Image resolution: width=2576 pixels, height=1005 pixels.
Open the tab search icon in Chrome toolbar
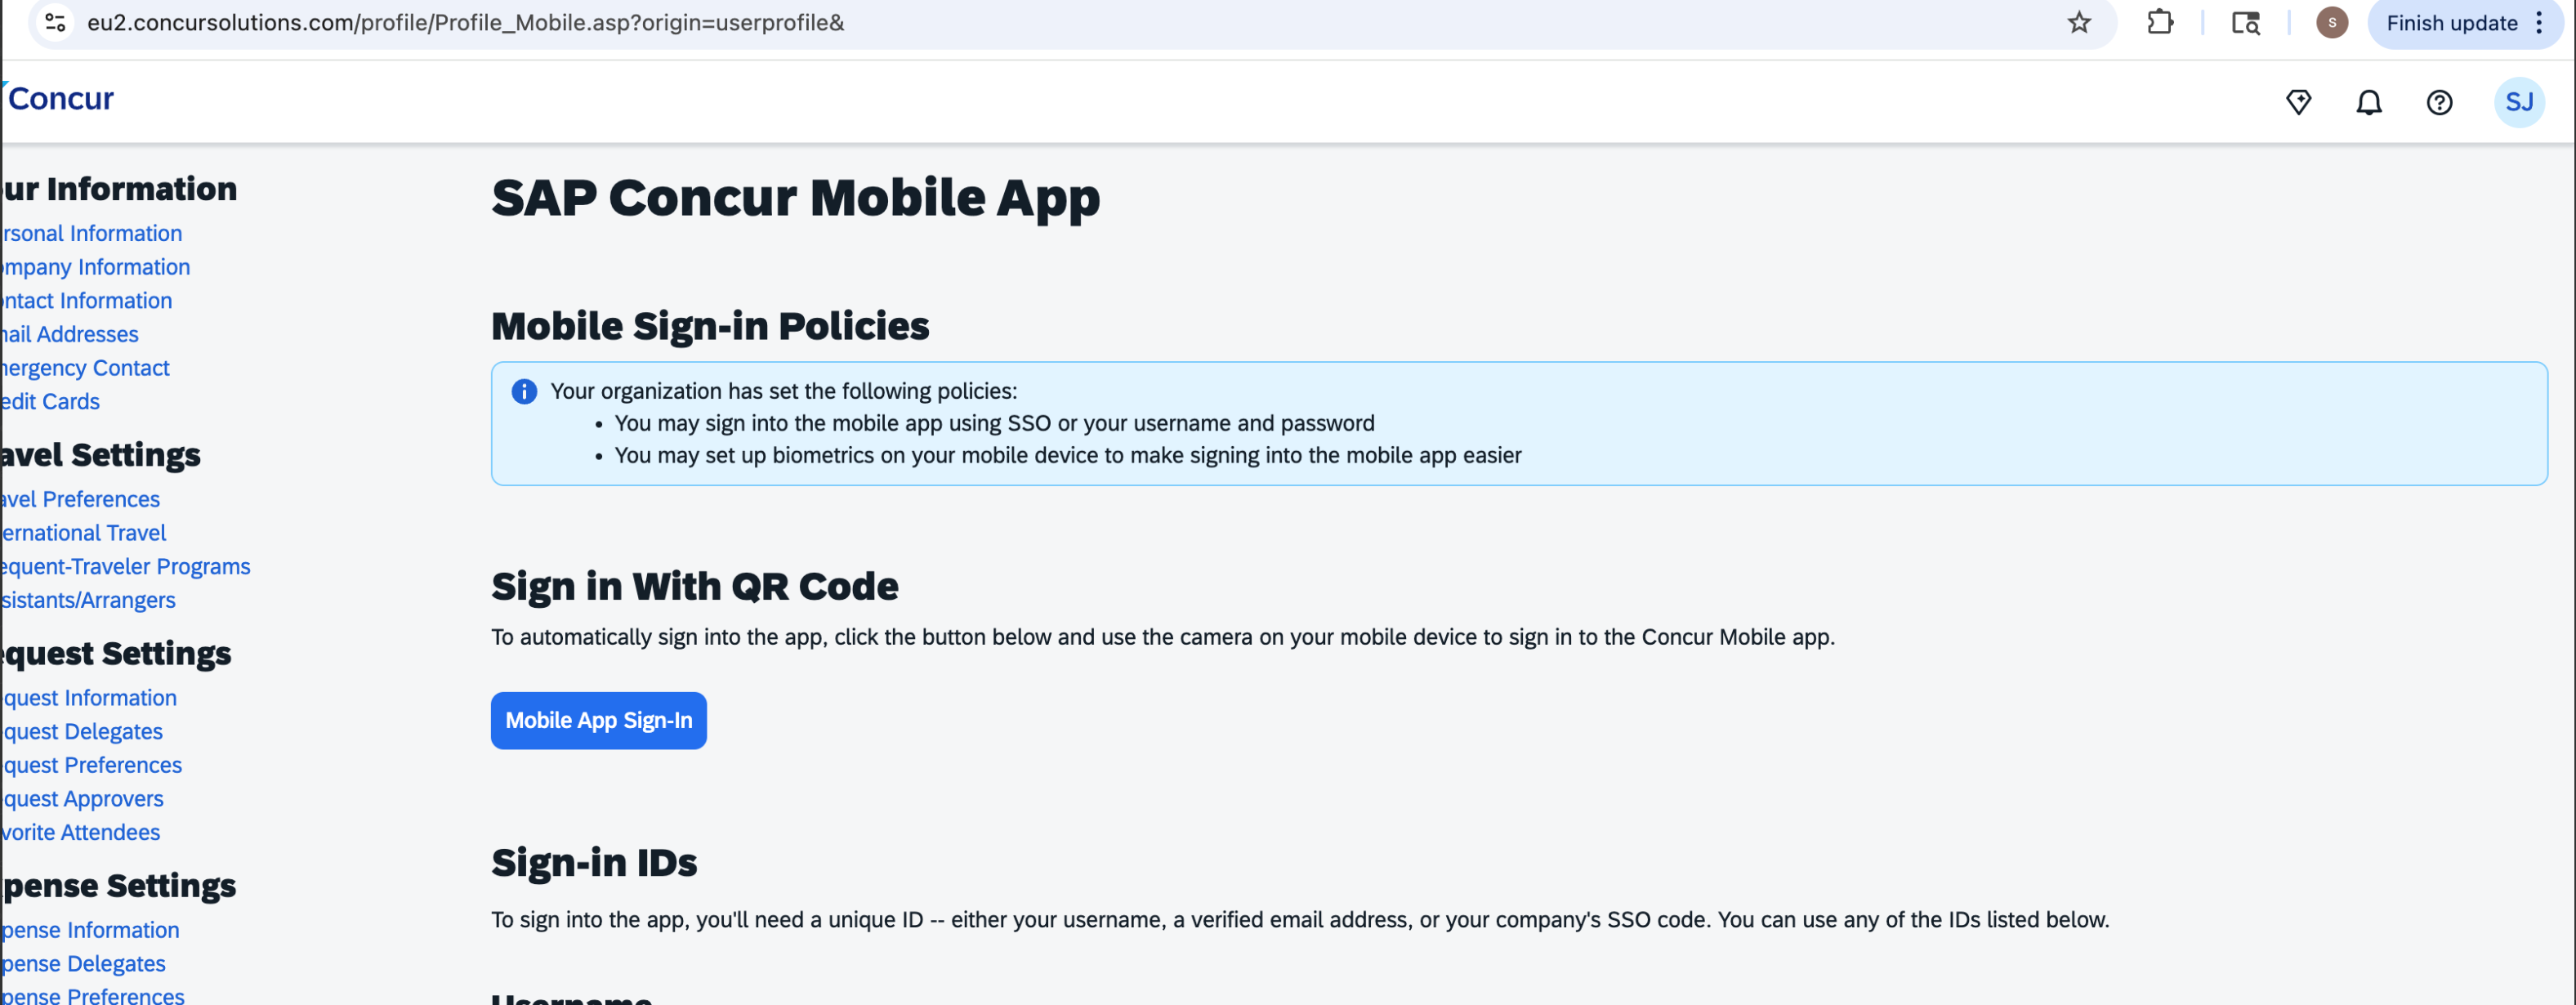click(x=2246, y=22)
